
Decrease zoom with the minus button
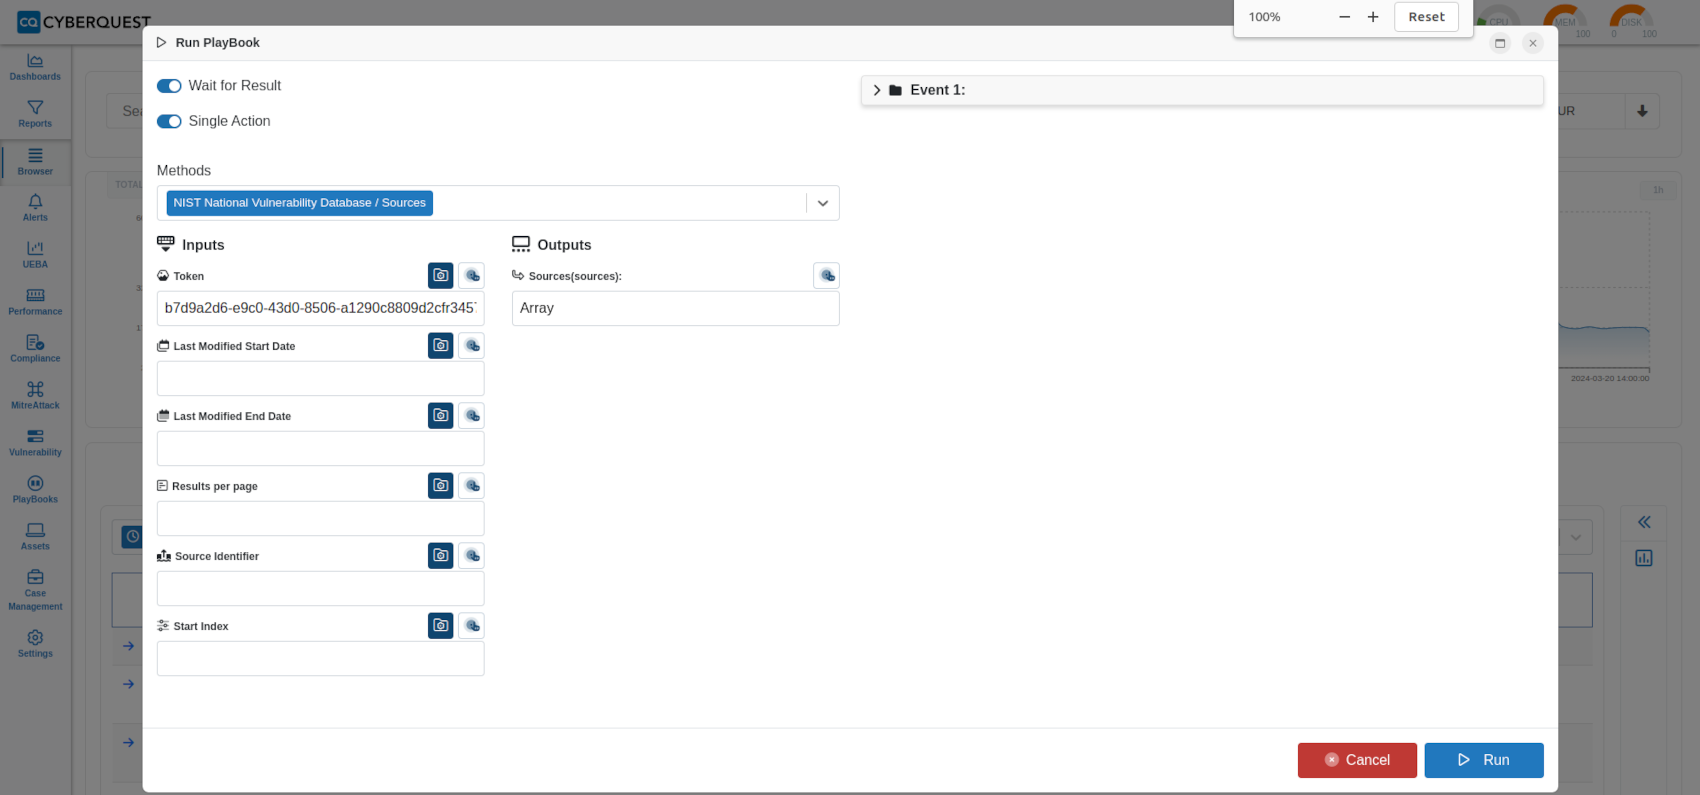click(x=1344, y=17)
